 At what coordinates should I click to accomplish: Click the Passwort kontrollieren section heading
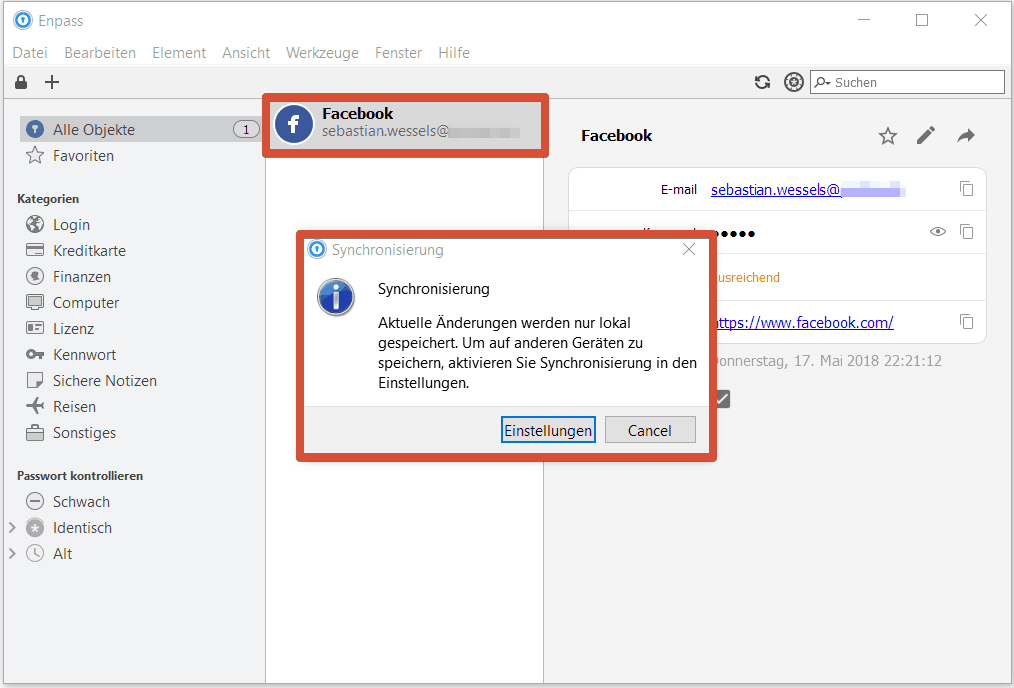tap(80, 476)
